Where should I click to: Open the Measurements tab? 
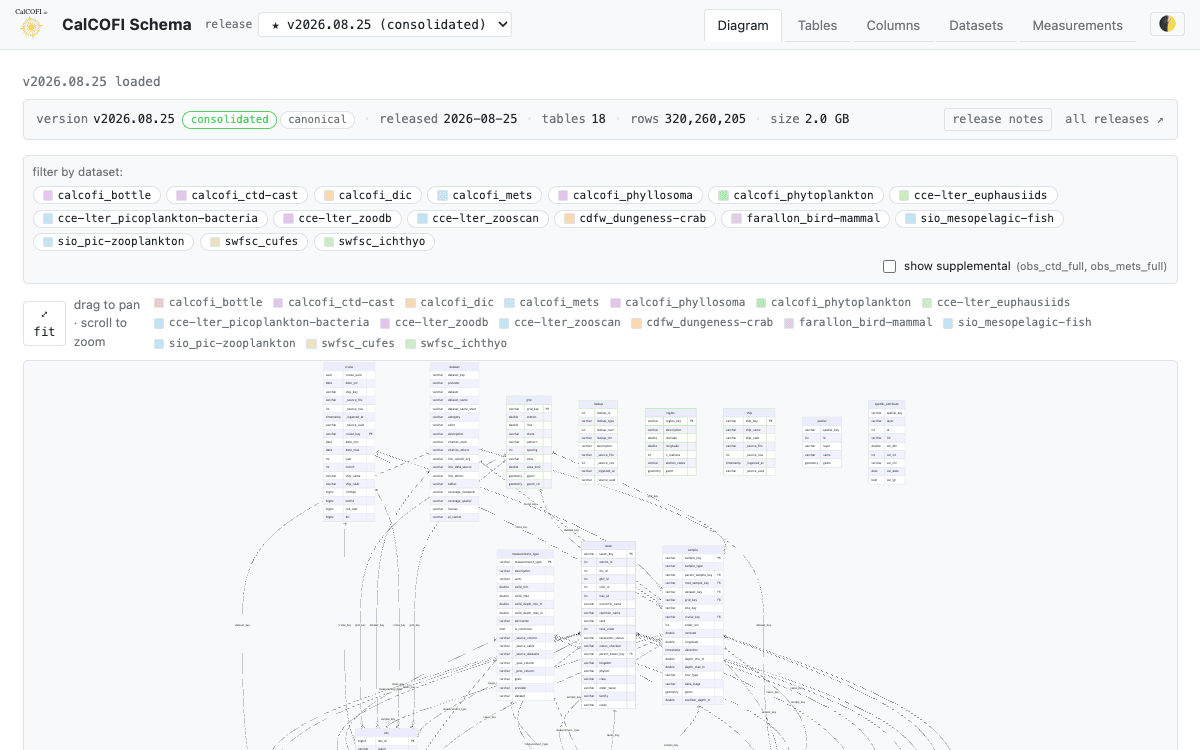[x=1078, y=25]
